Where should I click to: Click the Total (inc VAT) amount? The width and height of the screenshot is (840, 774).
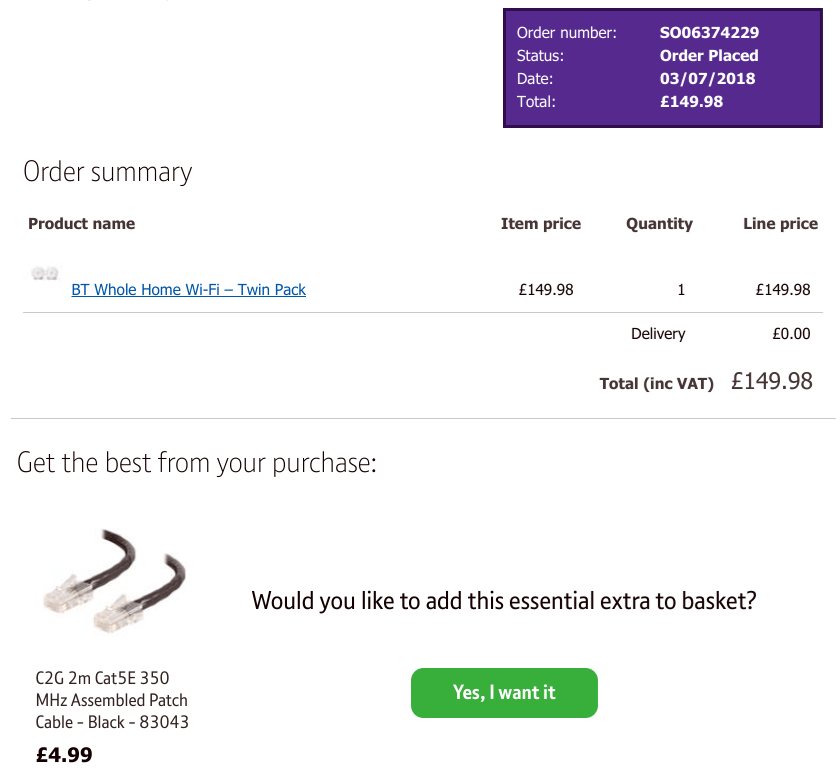point(773,381)
